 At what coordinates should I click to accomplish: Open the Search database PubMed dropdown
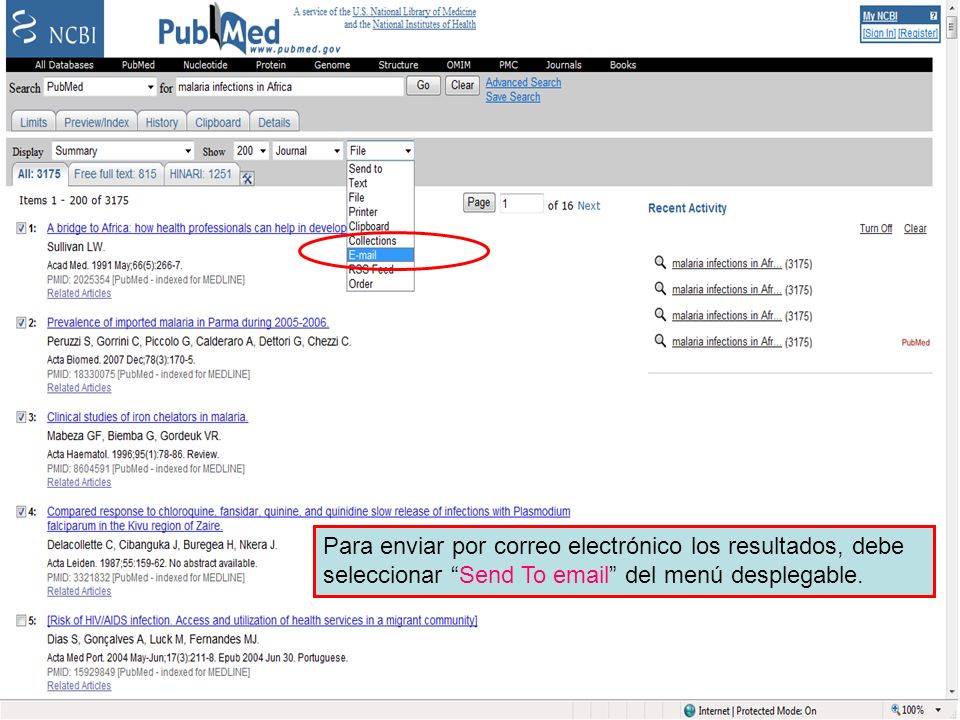(x=100, y=87)
